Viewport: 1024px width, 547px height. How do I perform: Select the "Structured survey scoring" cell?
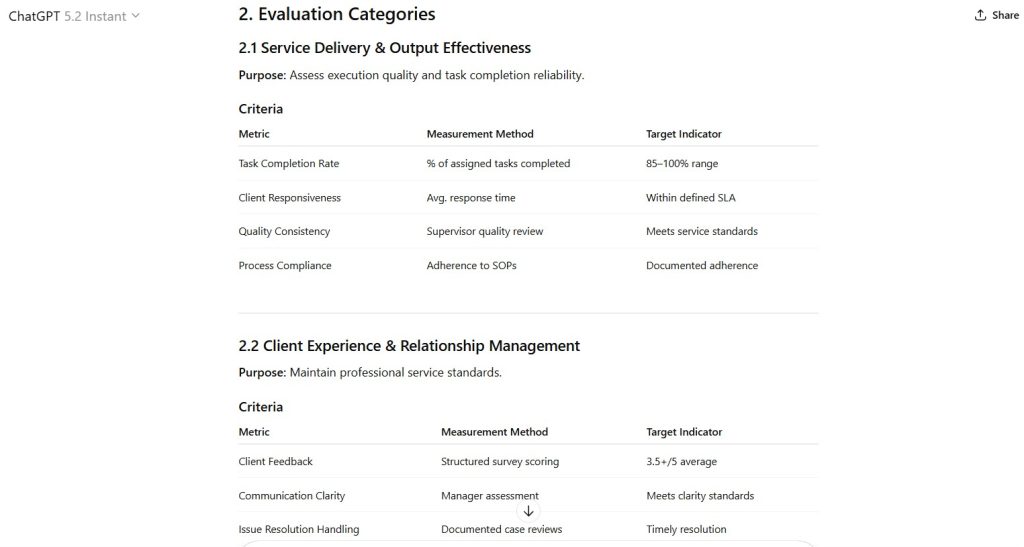pyautogui.click(x=500, y=462)
